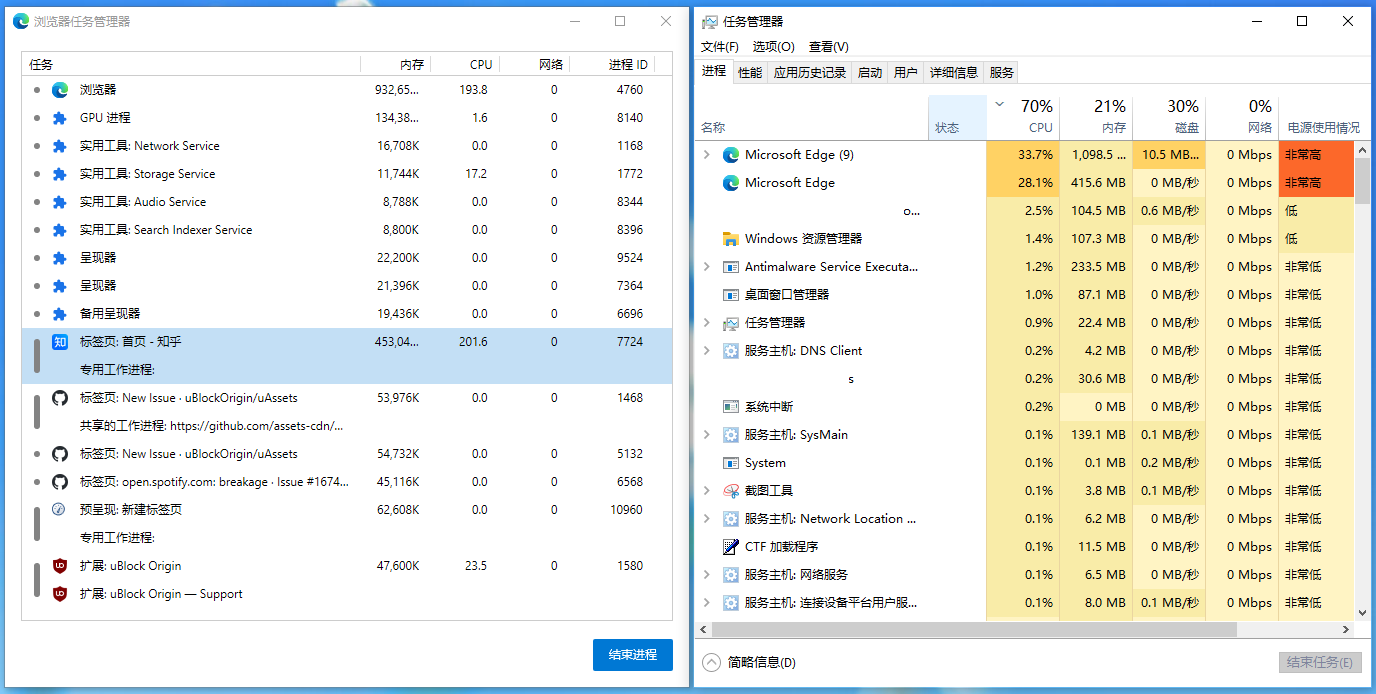Expand the Antimalware Service Executable entry
Image resolution: width=1376 pixels, height=694 pixels.
point(706,266)
